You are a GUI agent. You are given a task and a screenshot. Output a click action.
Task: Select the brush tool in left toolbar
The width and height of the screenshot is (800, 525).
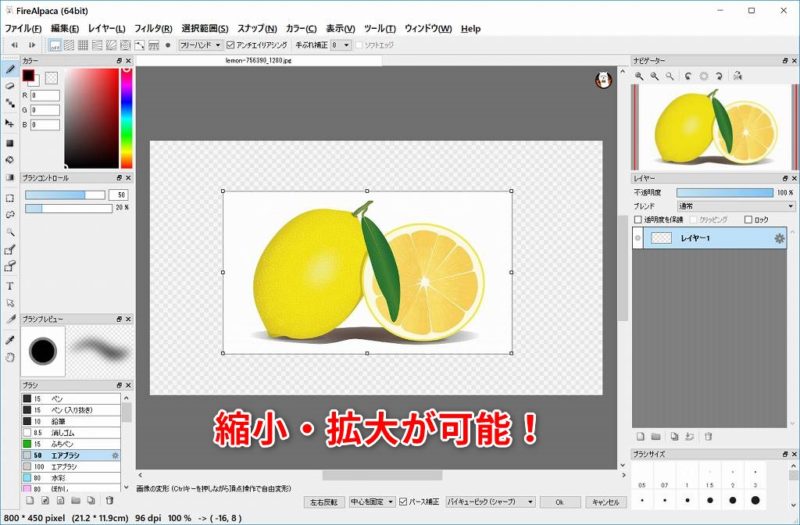(10, 70)
